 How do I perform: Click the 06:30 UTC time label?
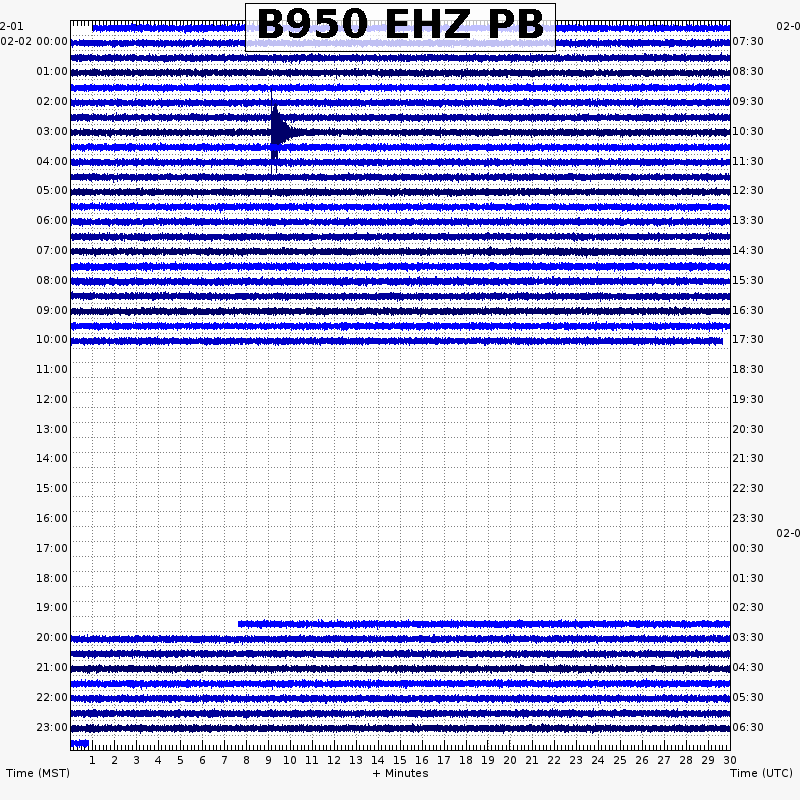click(x=748, y=728)
